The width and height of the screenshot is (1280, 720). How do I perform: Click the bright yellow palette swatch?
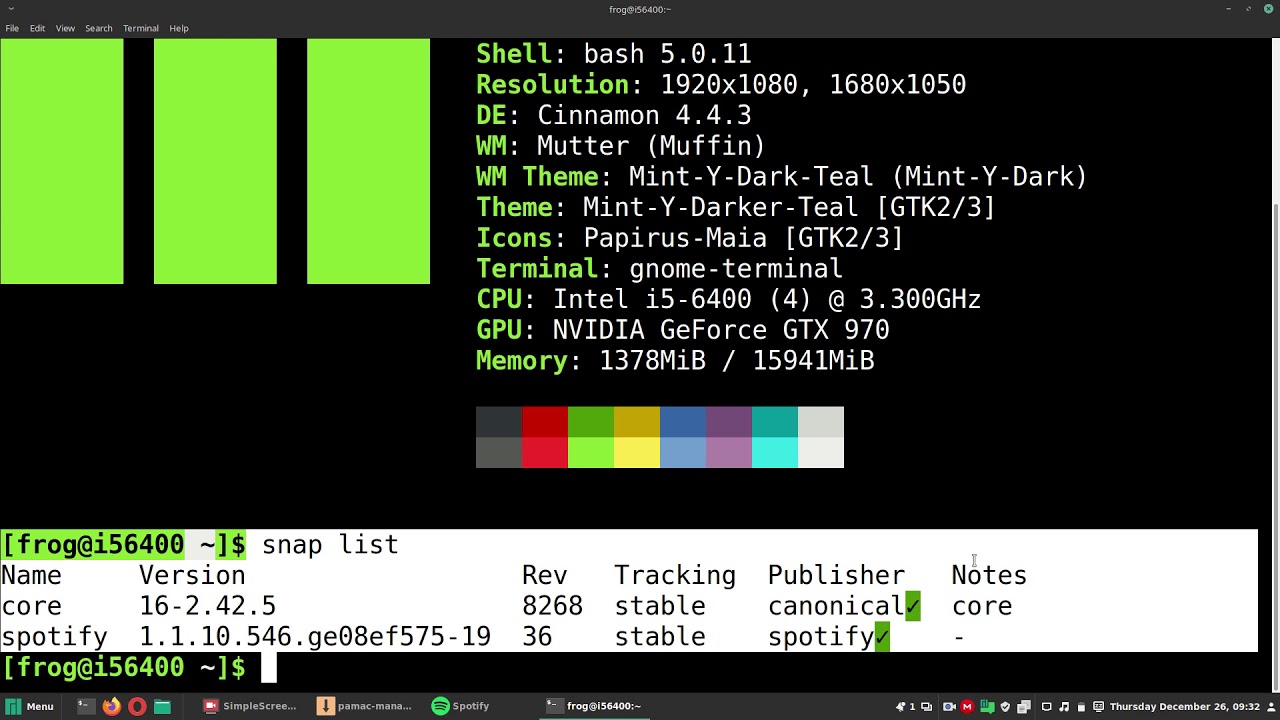pyautogui.click(x=637, y=453)
